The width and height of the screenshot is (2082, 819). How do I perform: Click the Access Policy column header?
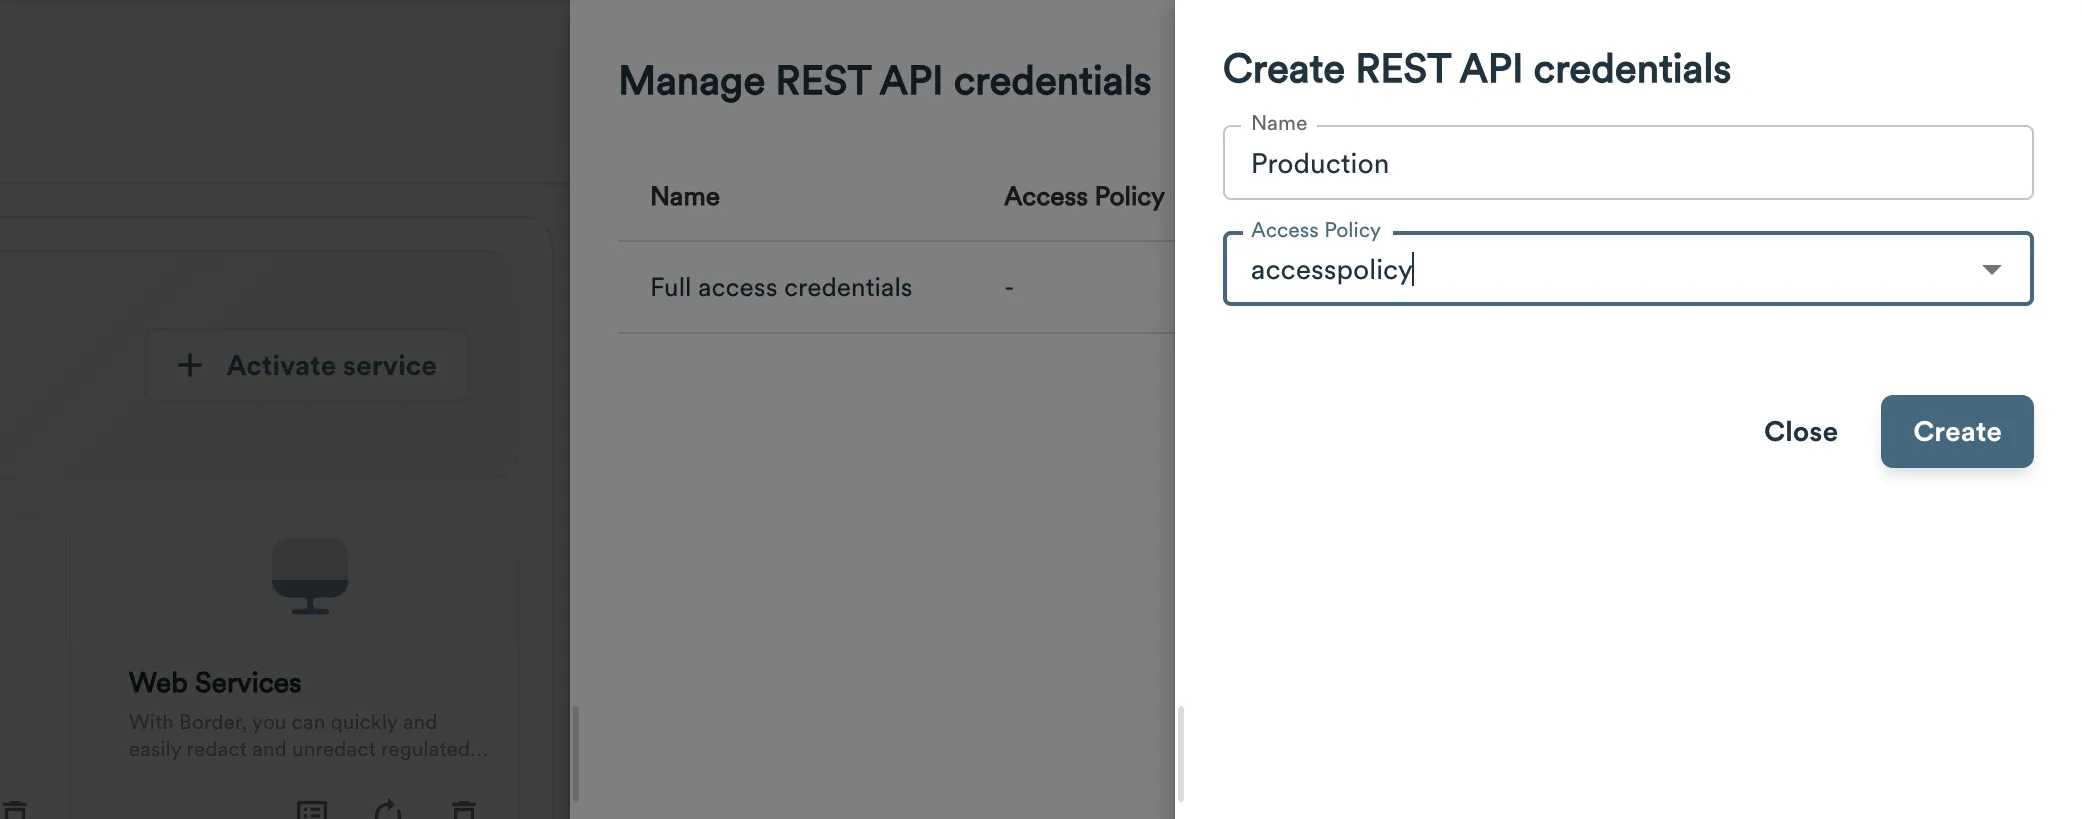click(x=1084, y=197)
